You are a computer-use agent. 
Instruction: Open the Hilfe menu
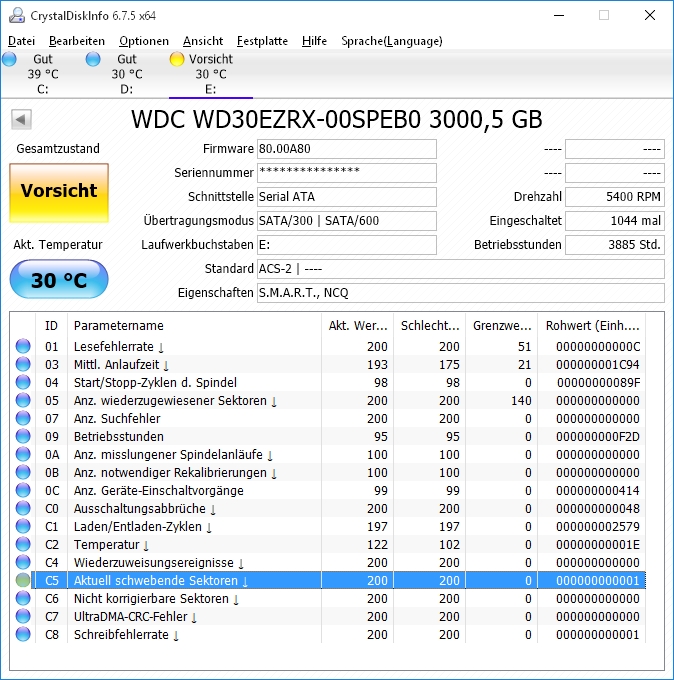click(x=314, y=41)
